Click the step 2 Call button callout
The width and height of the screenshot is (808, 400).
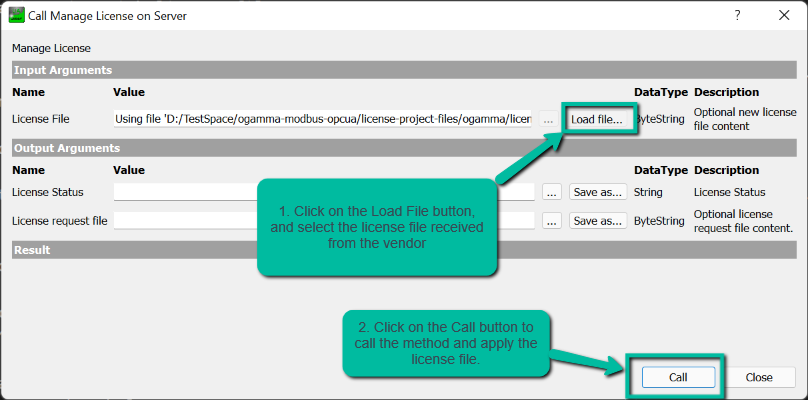click(446, 344)
